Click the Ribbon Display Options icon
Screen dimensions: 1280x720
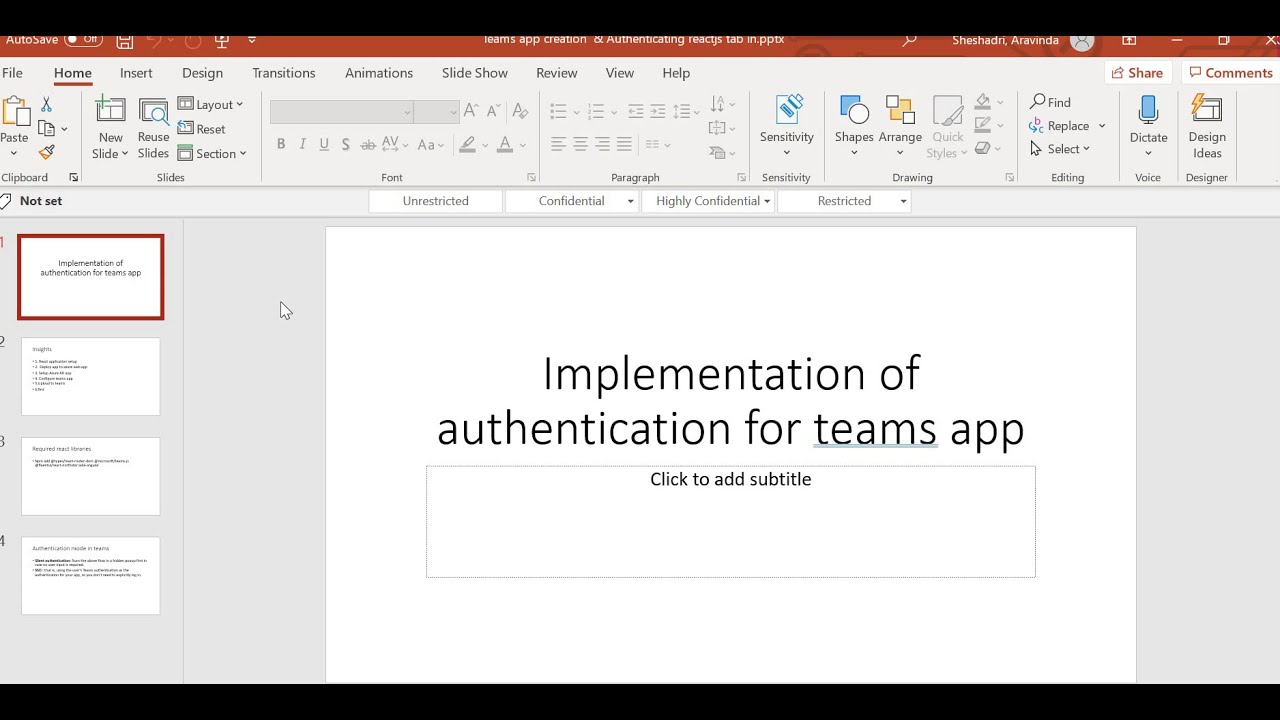[x=1129, y=40]
